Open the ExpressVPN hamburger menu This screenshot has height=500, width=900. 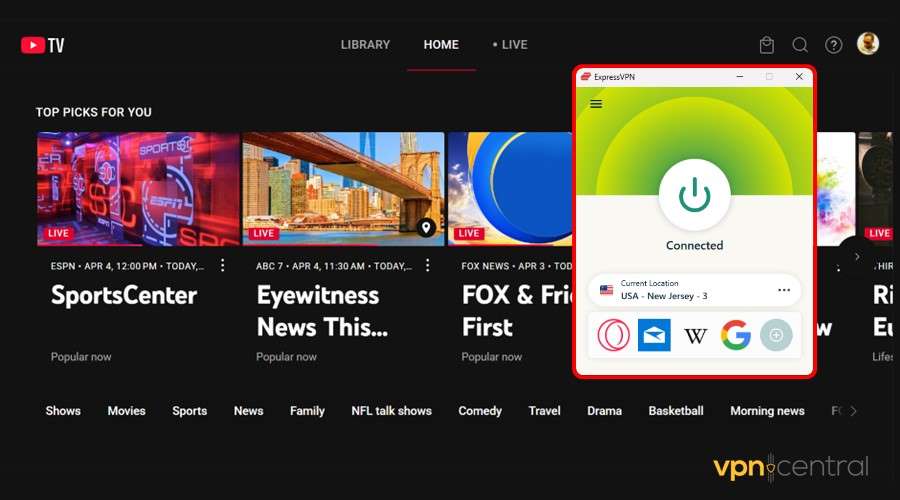click(x=596, y=104)
